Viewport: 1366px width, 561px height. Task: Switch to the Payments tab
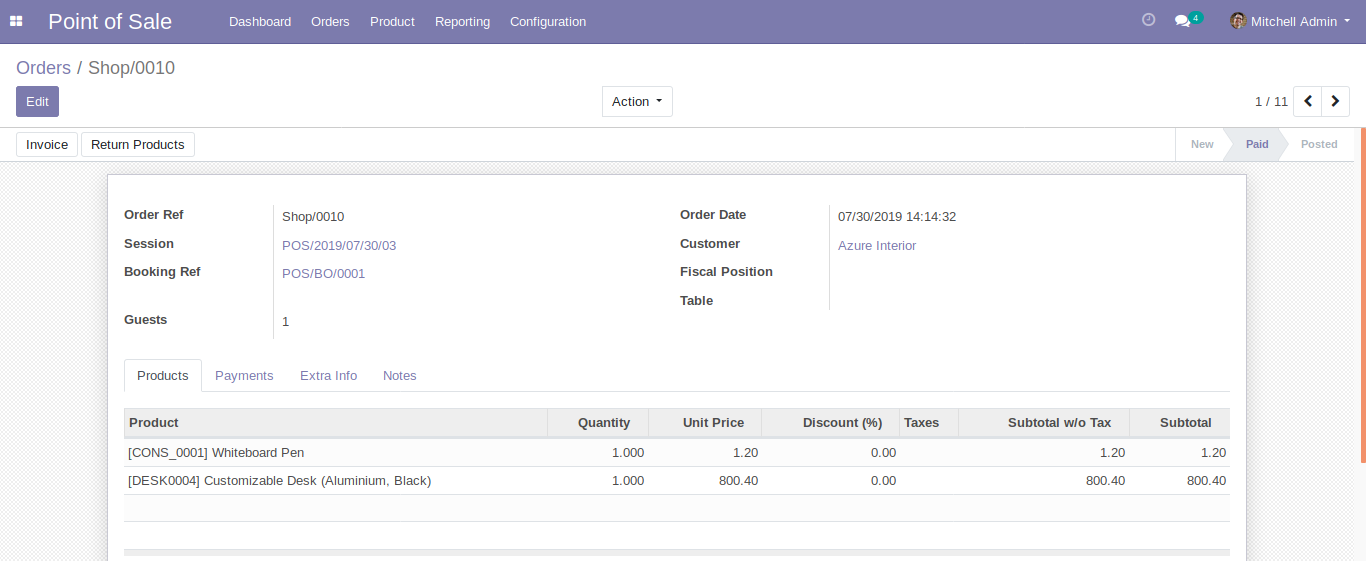[x=244, y=375]
